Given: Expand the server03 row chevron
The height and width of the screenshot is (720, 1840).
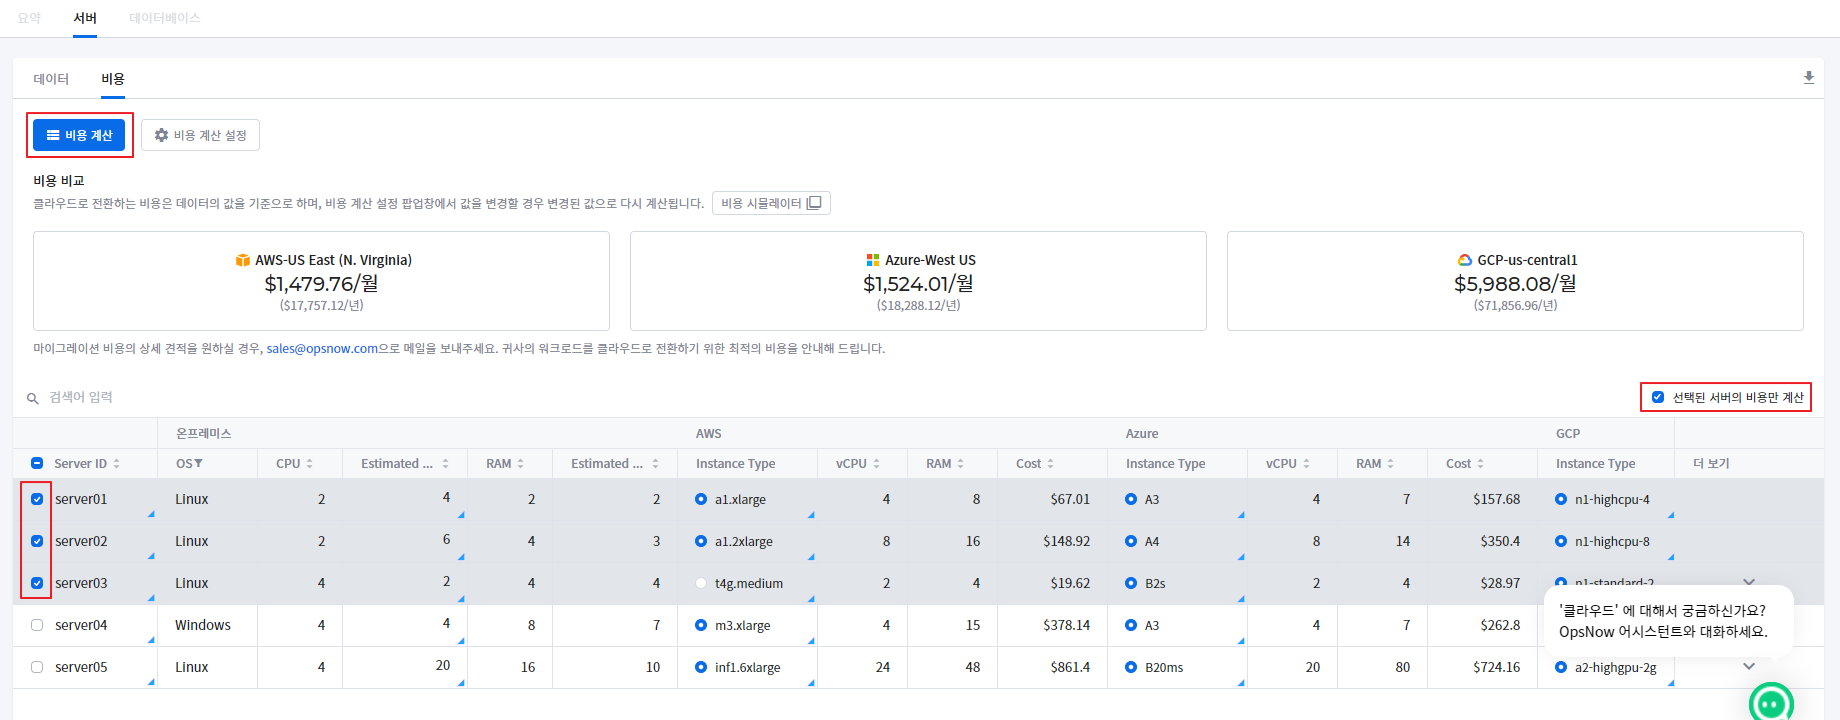Looking at the screenshot, I should tap(1749, 582).
